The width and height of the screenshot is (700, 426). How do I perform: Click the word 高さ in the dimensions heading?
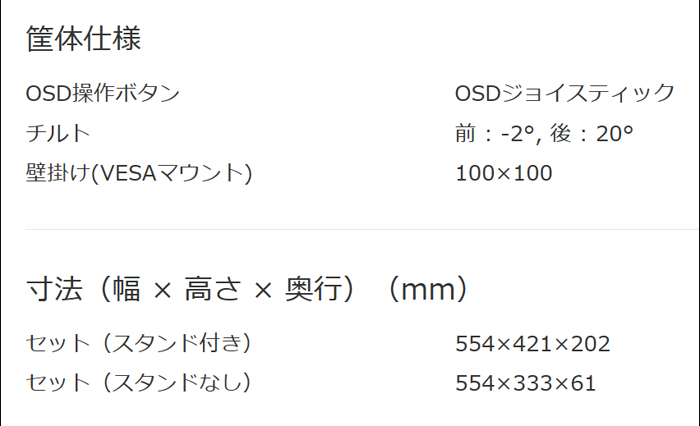click(212, 289)
